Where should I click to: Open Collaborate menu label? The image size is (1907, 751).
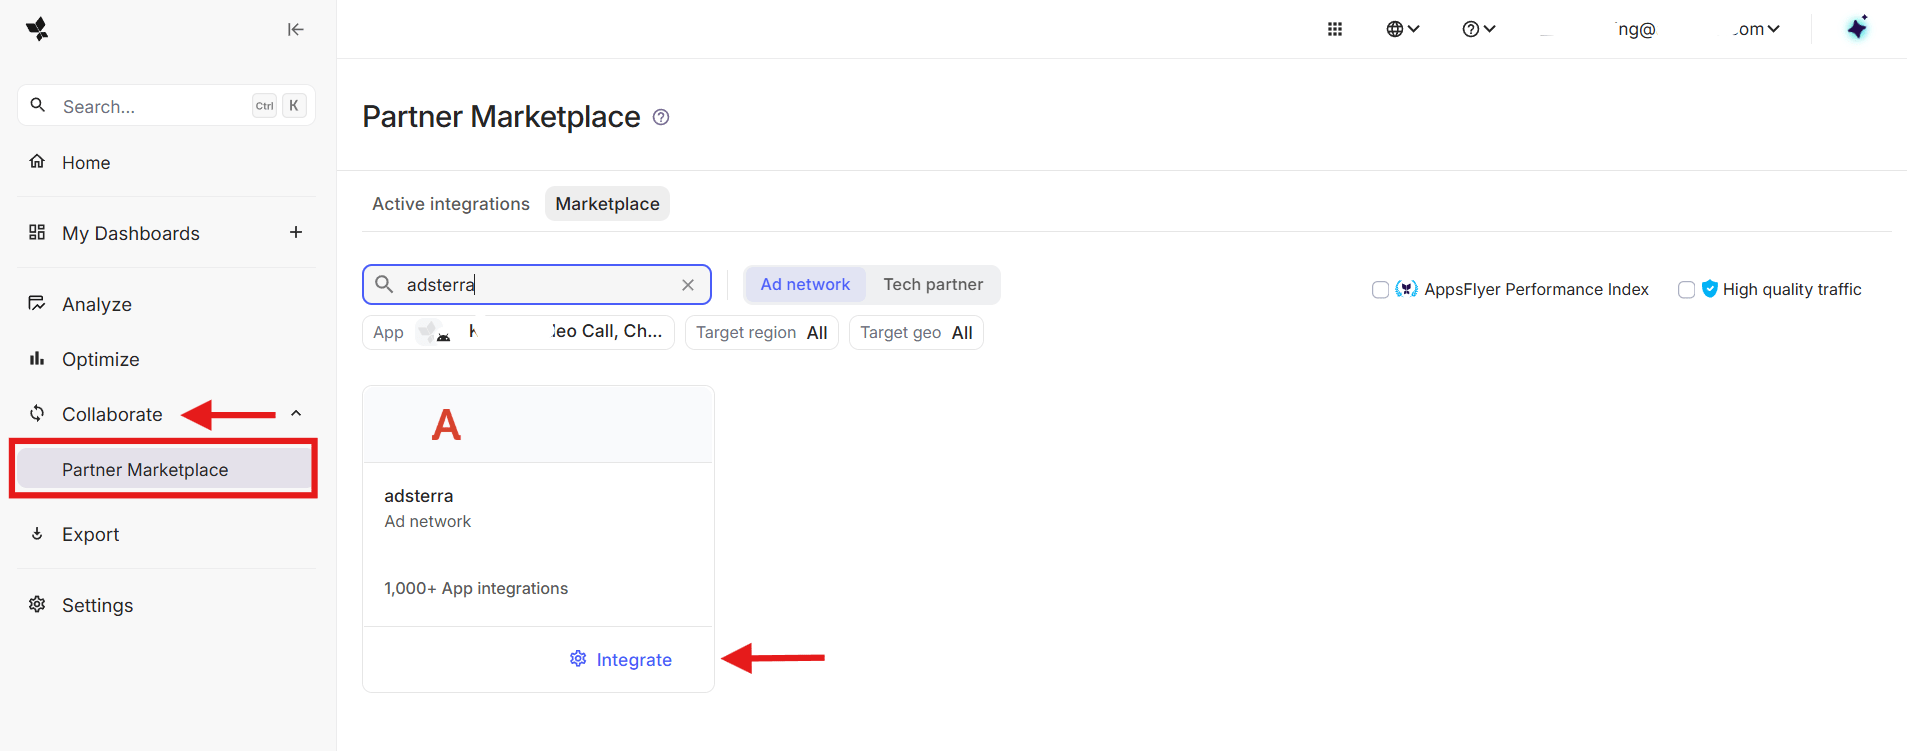(112, 414)
